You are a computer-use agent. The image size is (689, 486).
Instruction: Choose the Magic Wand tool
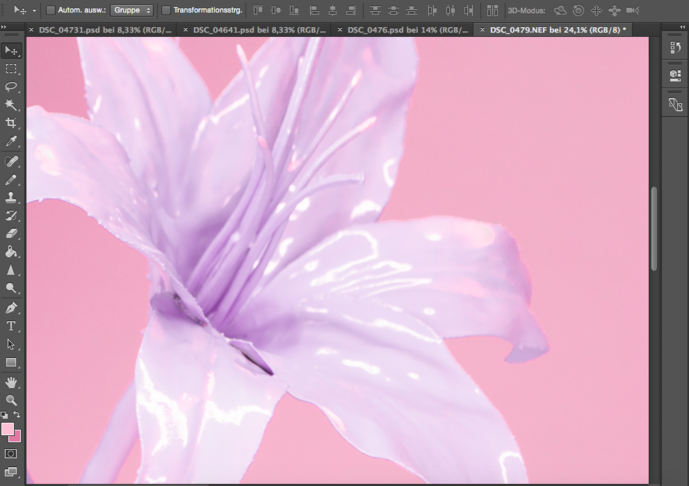12,105
